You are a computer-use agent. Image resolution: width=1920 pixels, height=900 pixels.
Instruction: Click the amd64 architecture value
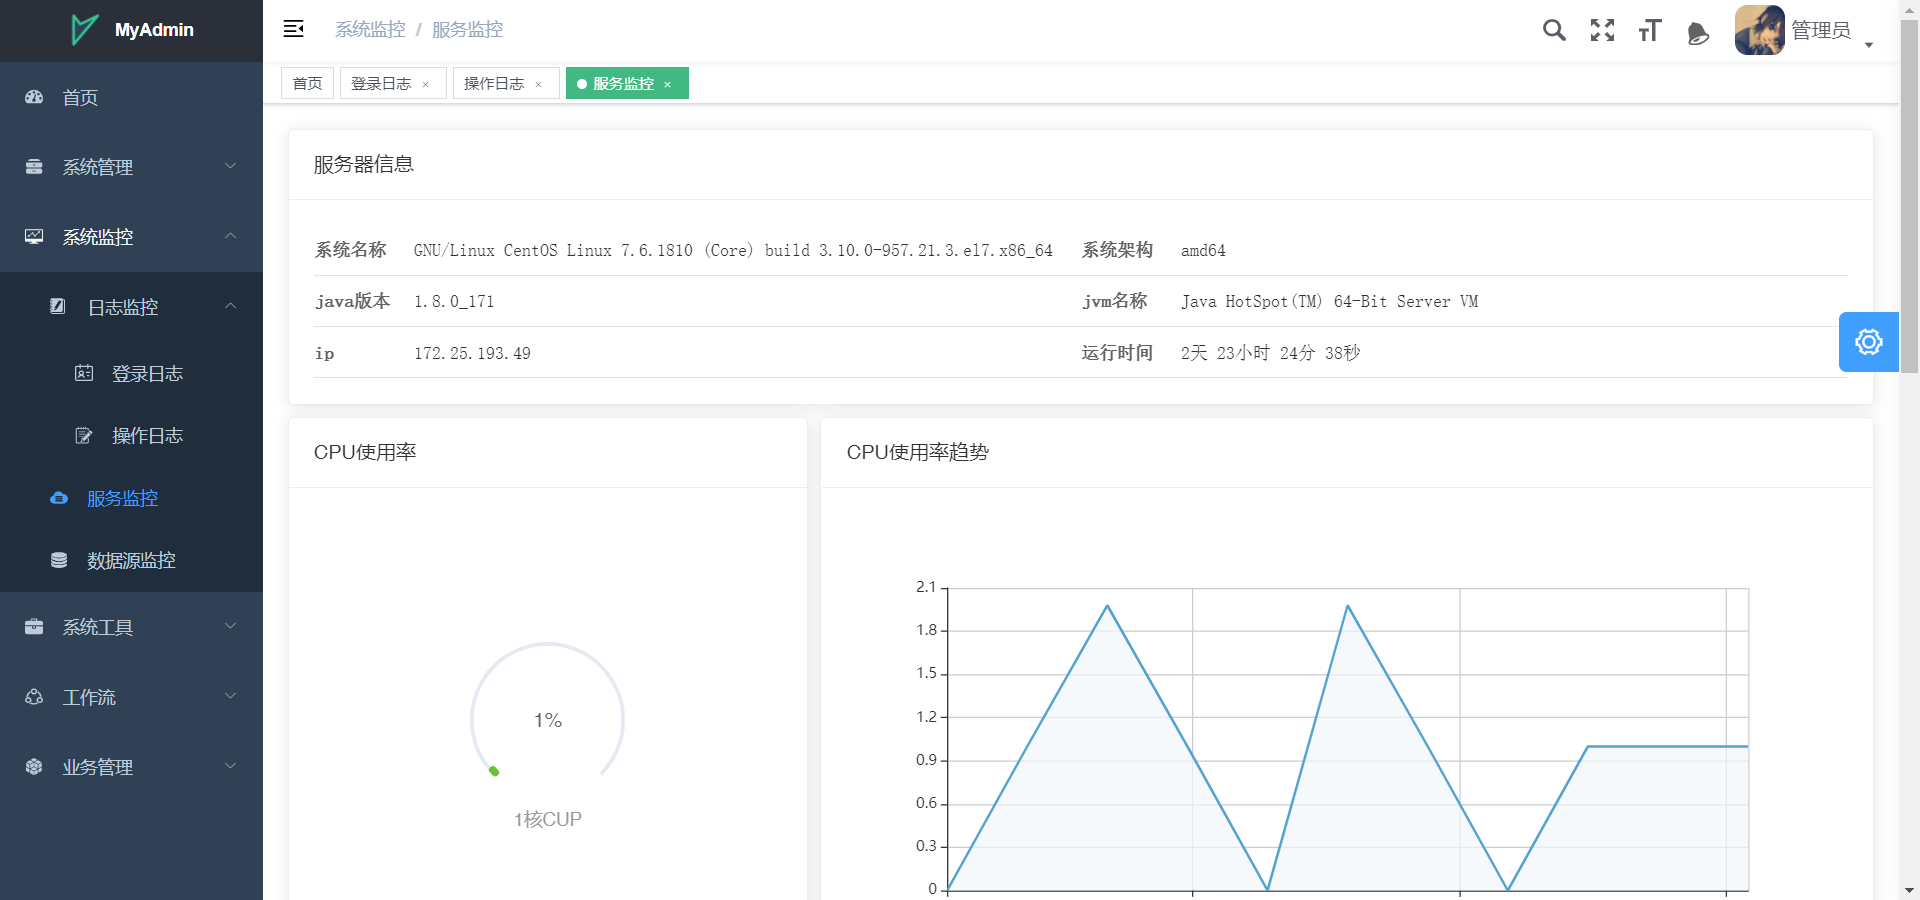(1203, 250)
